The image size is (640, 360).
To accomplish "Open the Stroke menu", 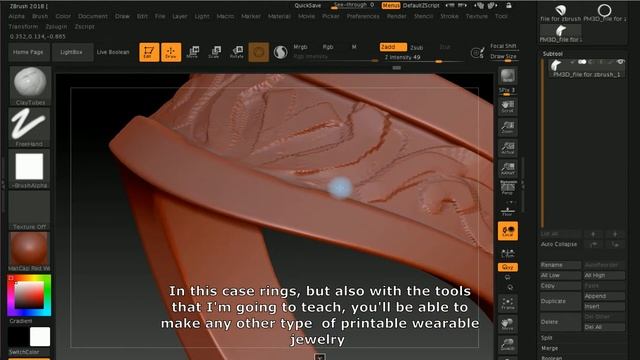I will [449, 16].
